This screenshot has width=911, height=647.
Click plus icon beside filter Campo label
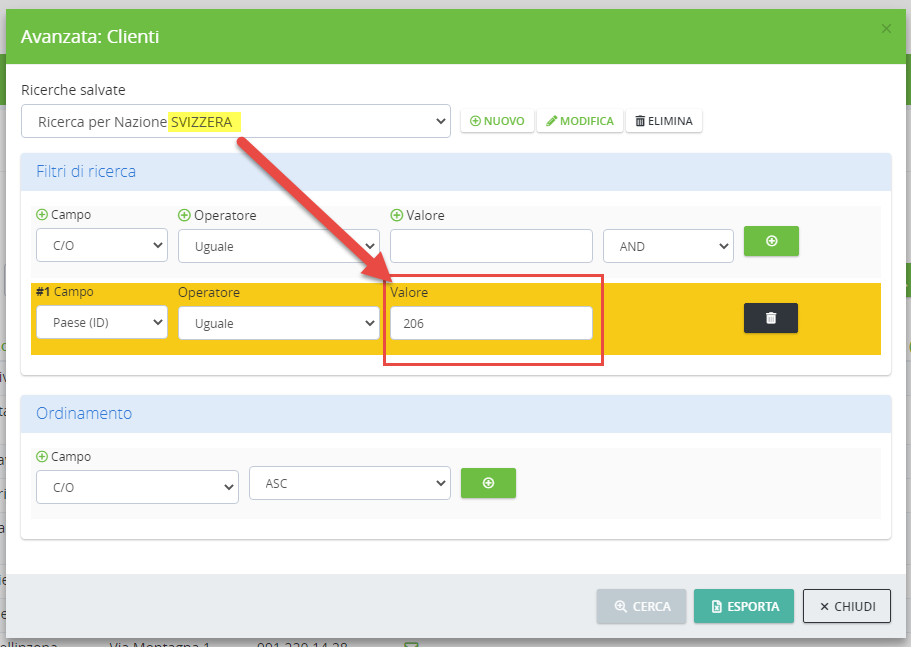(42, 215)
